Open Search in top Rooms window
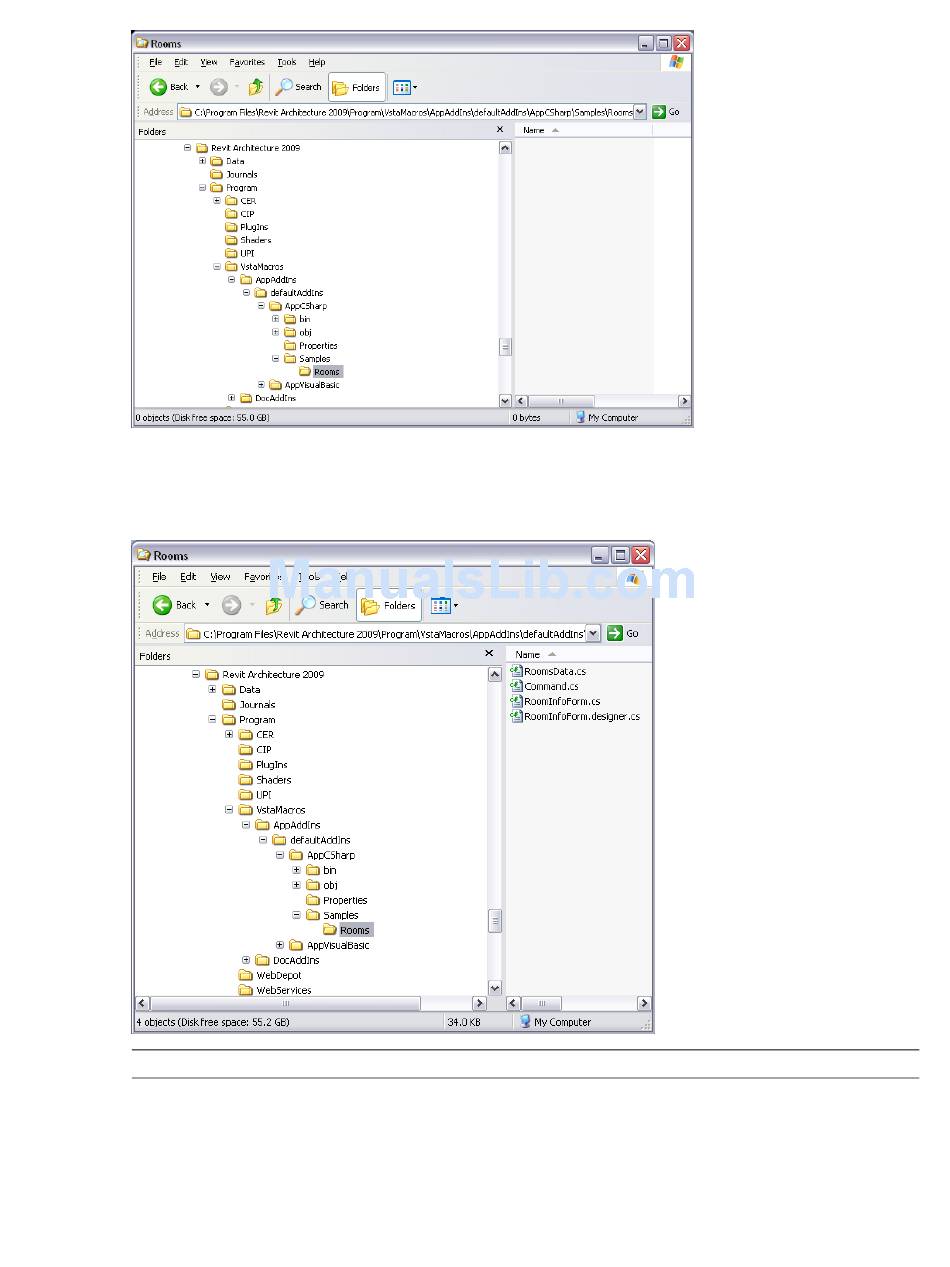Image resolution: width=950 pixels, height=1267 pixels. point(299,87)
